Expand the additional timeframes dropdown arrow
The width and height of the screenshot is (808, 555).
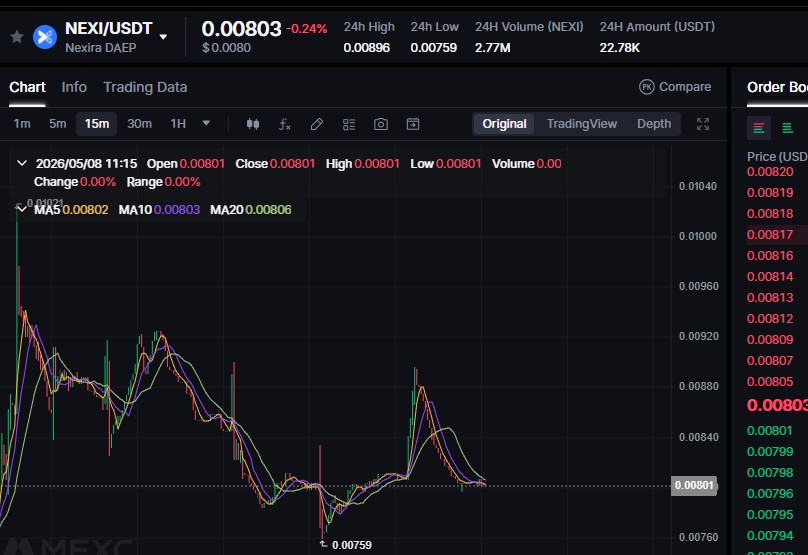[x=206, y=123]
